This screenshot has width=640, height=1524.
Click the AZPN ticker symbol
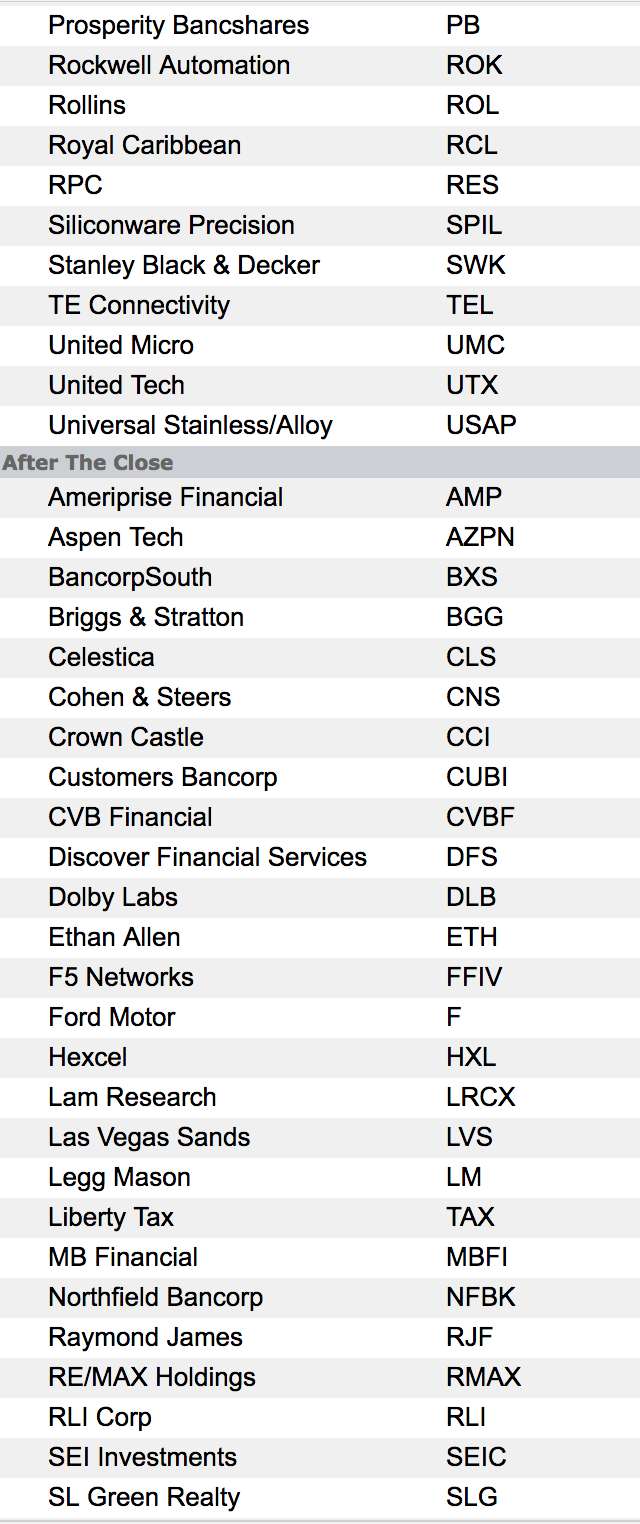480,537
